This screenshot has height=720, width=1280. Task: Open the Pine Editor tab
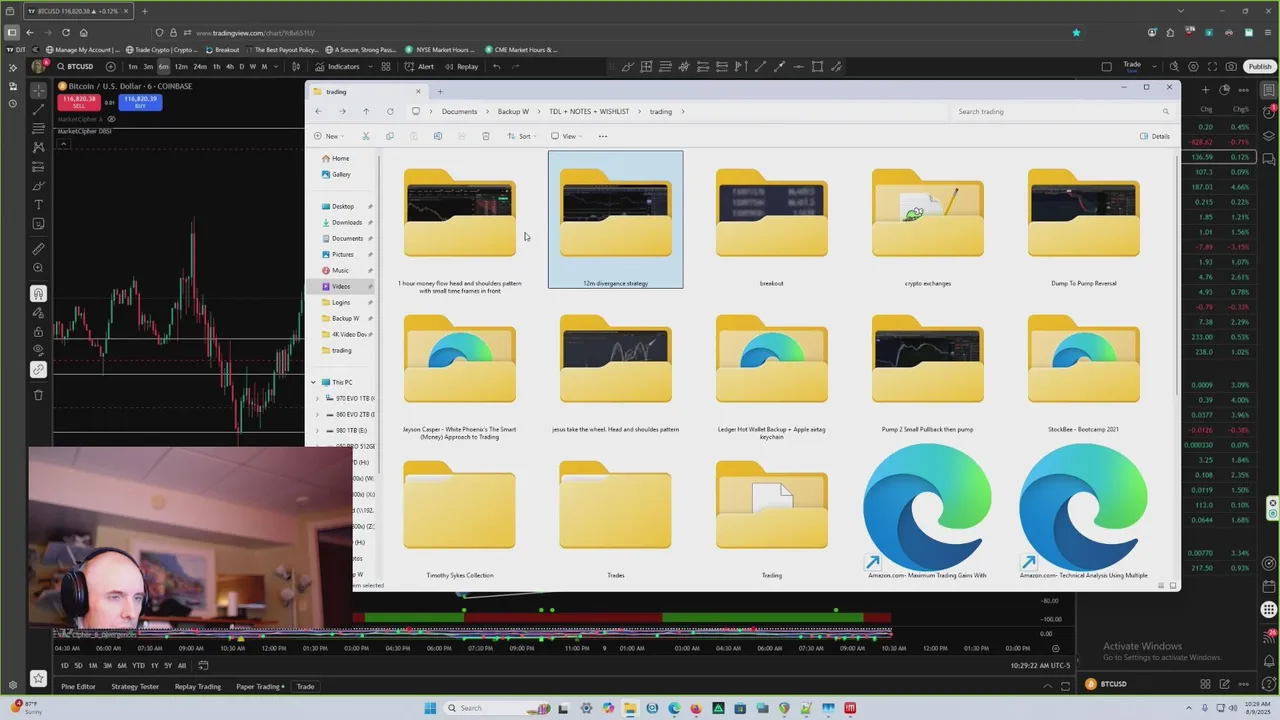pos(78,686)
